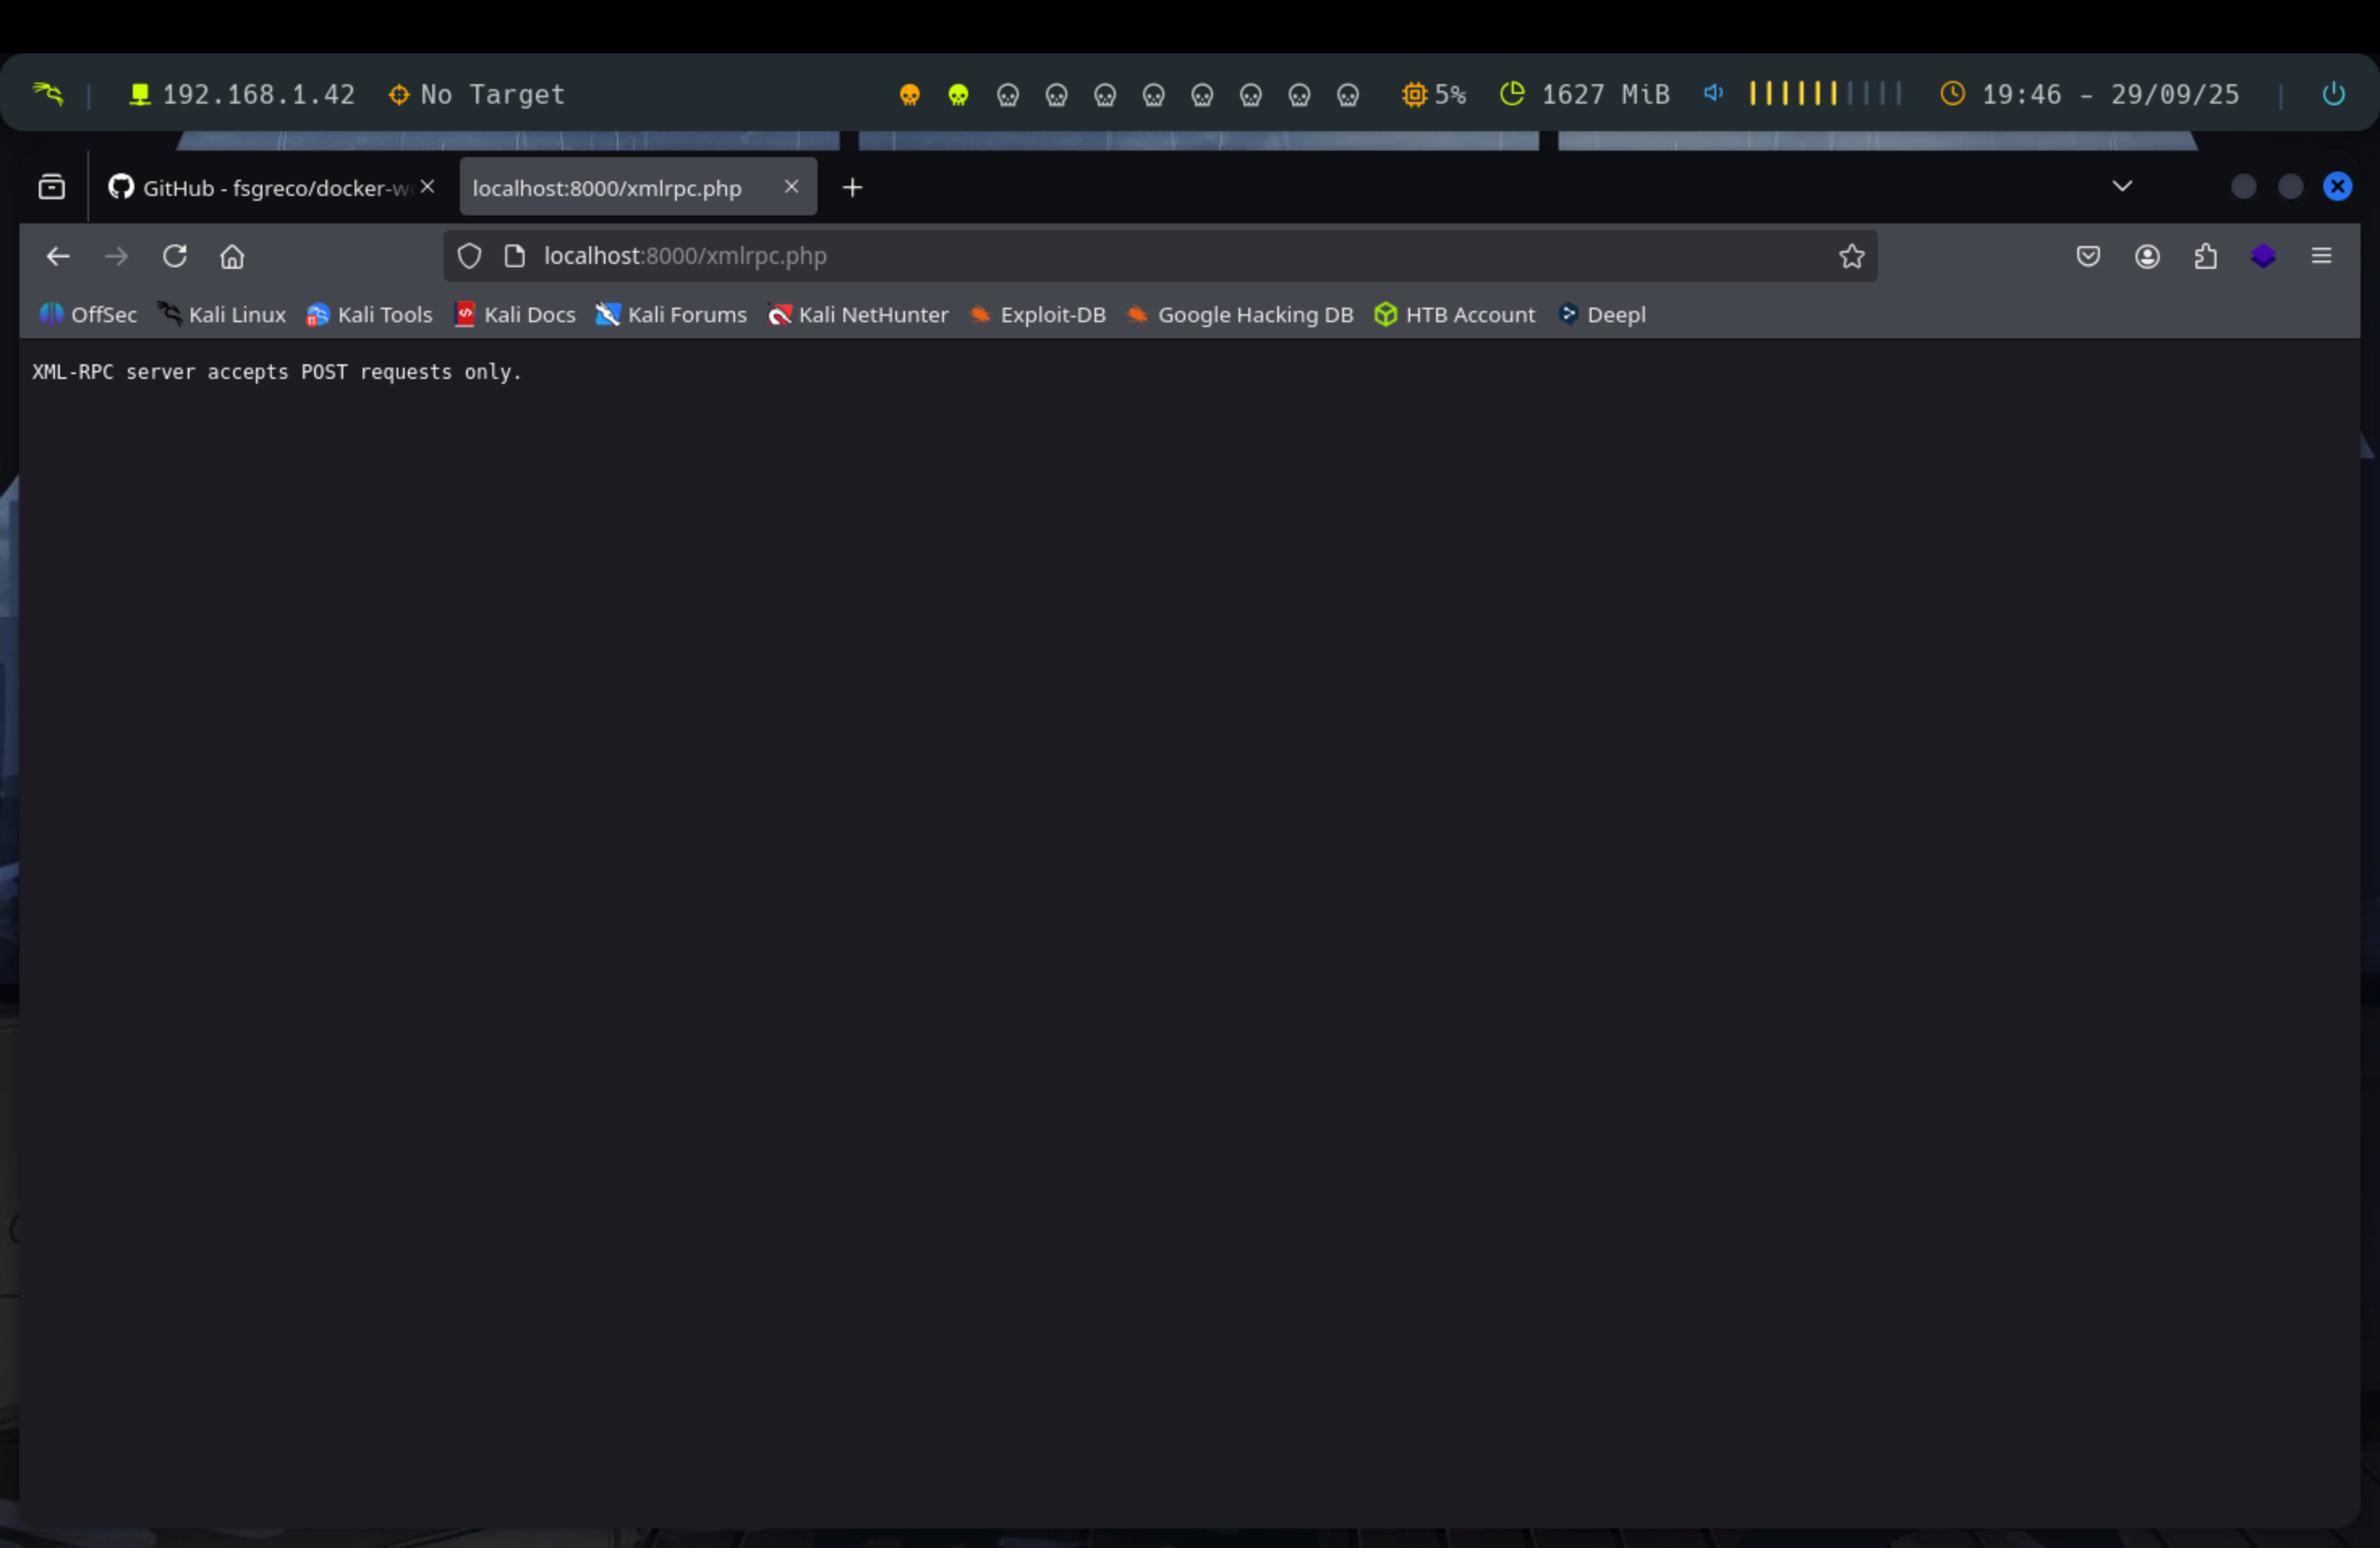Click the URL address bar field
The width and height of the screenshot is (2380, 1548).
(1150, 256)
